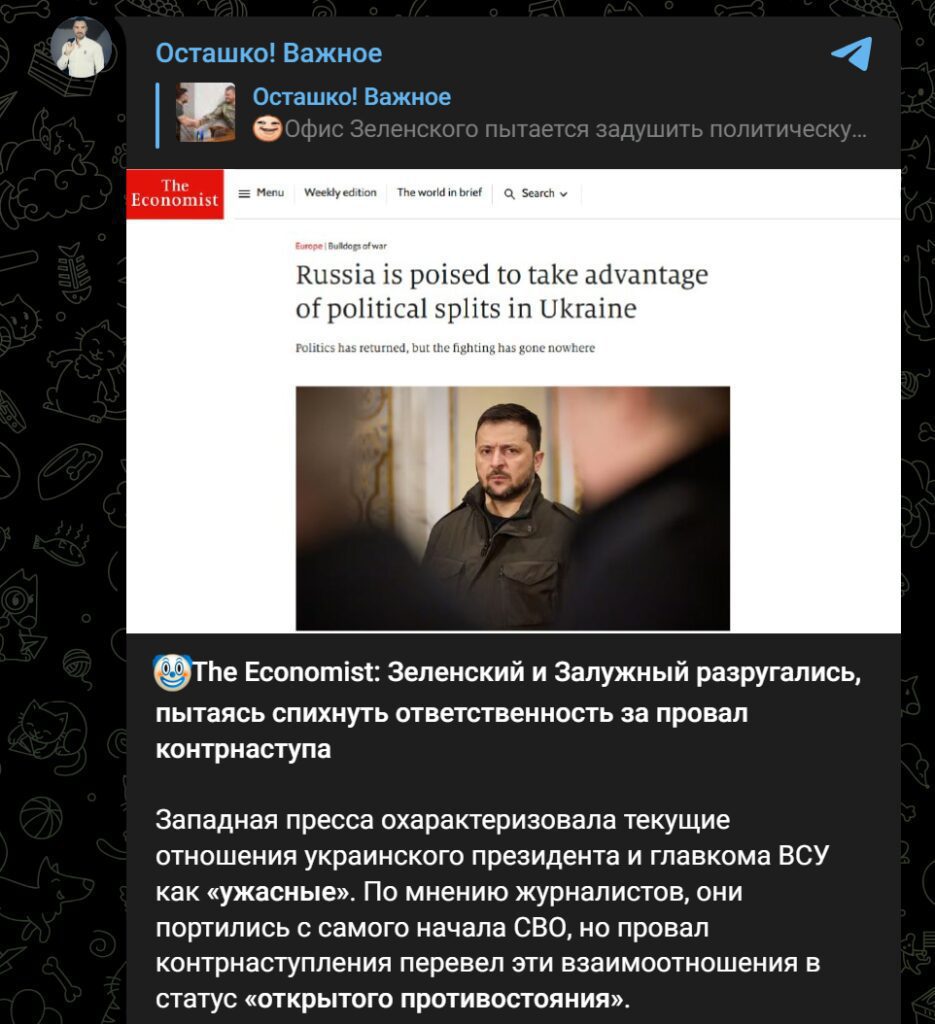Viewport: 935px width, 1024px height.
Task: Click the smirking emoji in reply preview
Action: (x=268, y=129)
